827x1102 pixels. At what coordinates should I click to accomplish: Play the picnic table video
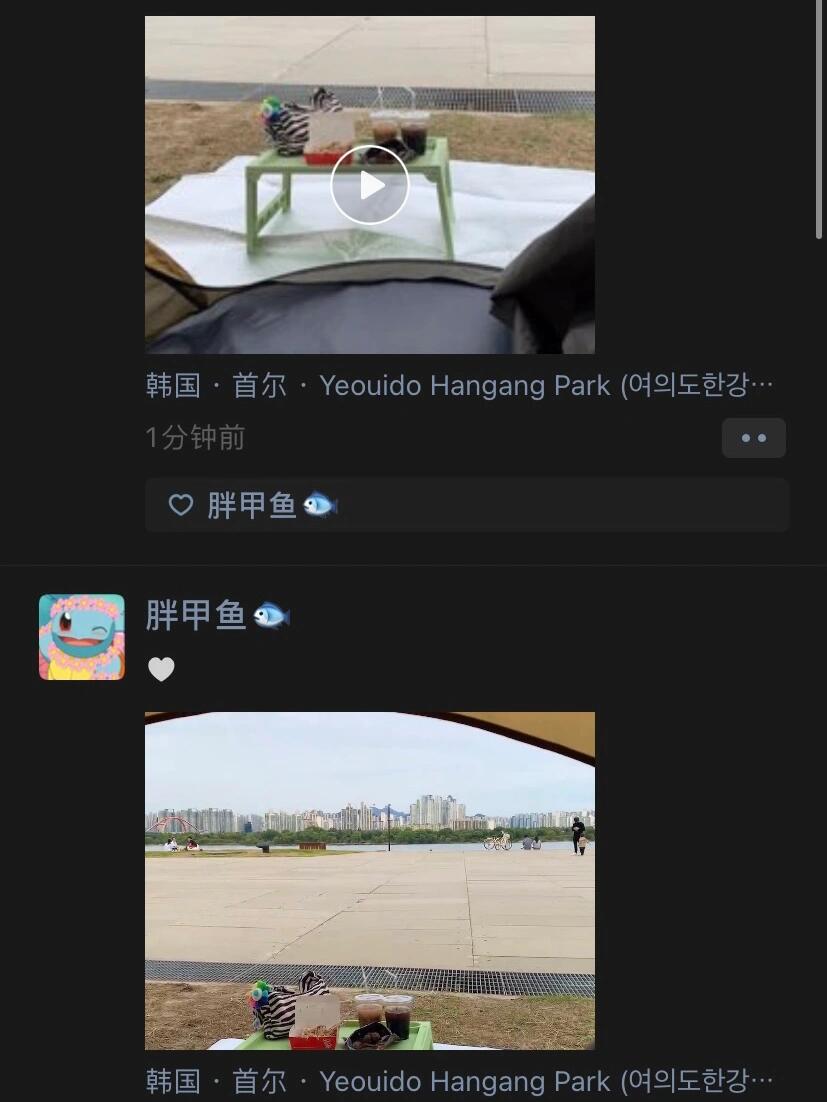(x=370, y=185)
